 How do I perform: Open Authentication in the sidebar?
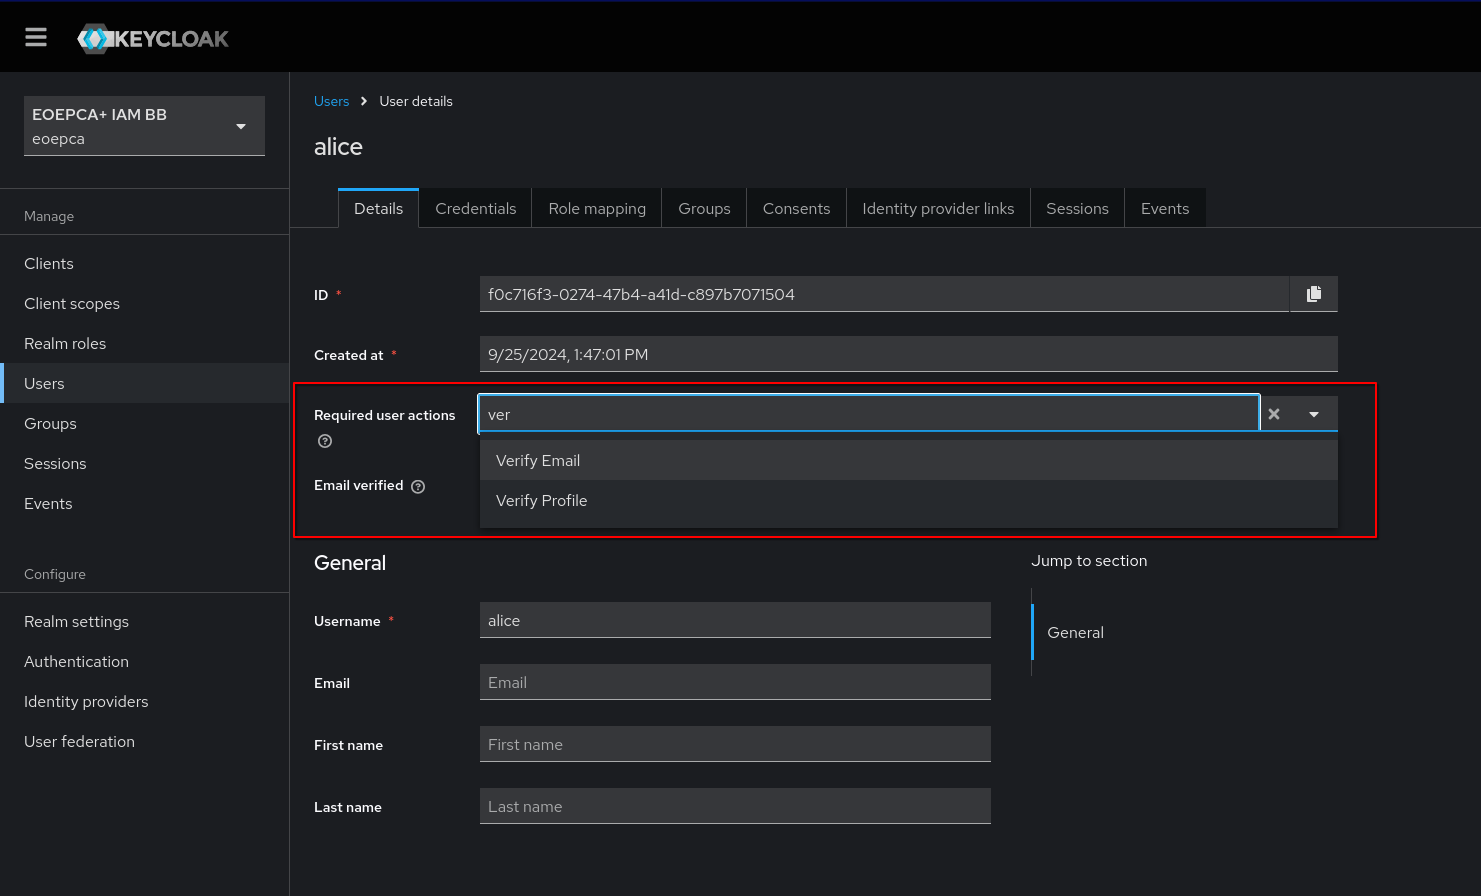[x=144, y=661]
